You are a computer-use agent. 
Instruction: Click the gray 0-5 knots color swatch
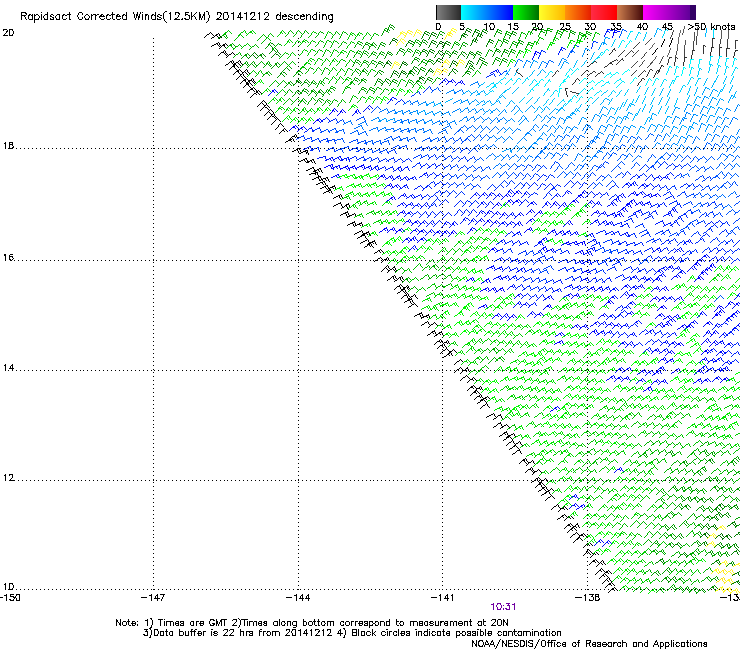pyautogui.click(x=448, y=12)
